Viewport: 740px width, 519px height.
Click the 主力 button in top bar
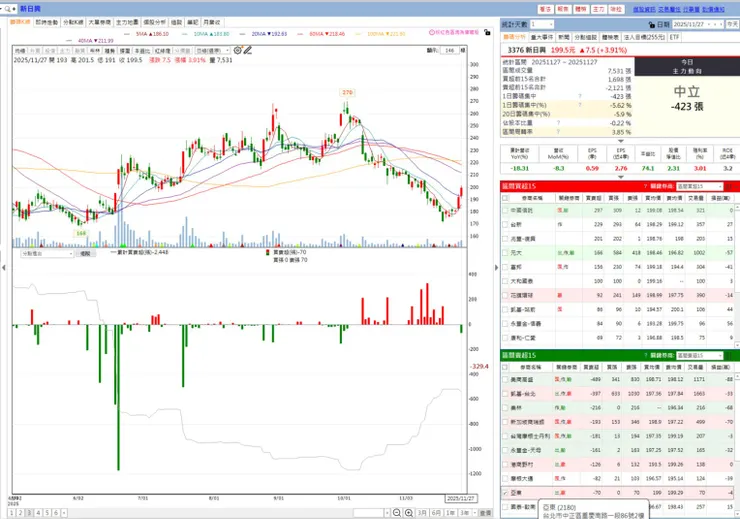pos(598,9)
